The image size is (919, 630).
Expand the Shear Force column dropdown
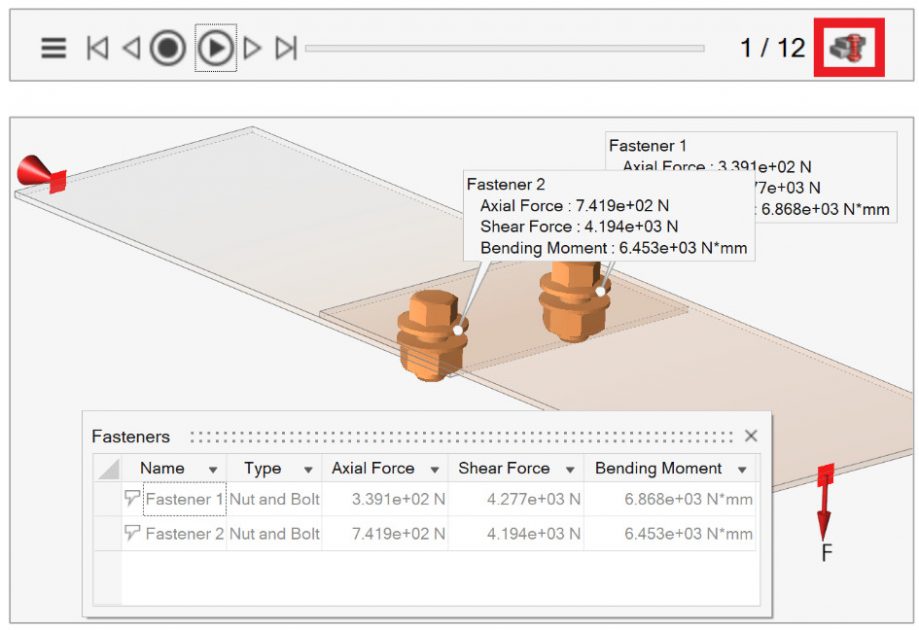[x=570, y=469]
